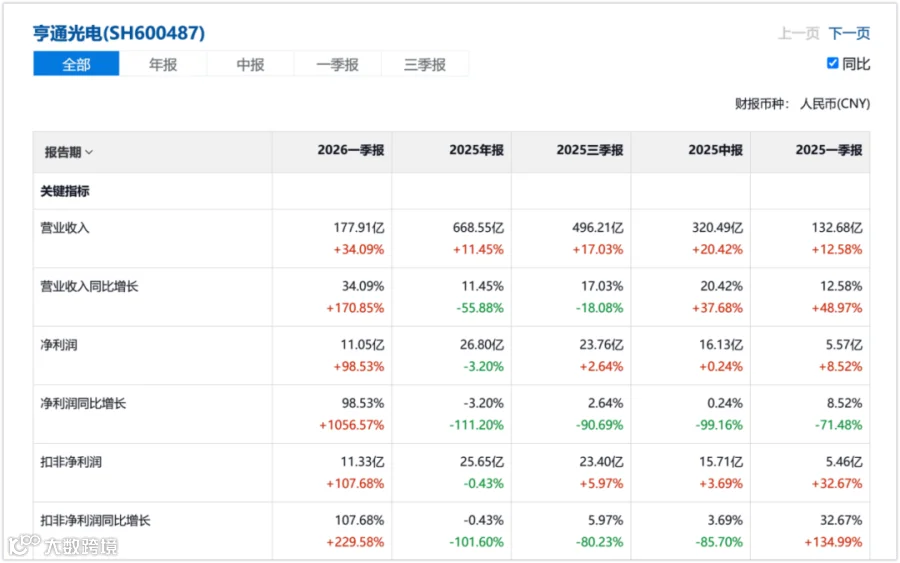Image resolution: width=900 pixels, height=563 pixels.
Task: Select the 全部 tab
Action: coord(76,64)
